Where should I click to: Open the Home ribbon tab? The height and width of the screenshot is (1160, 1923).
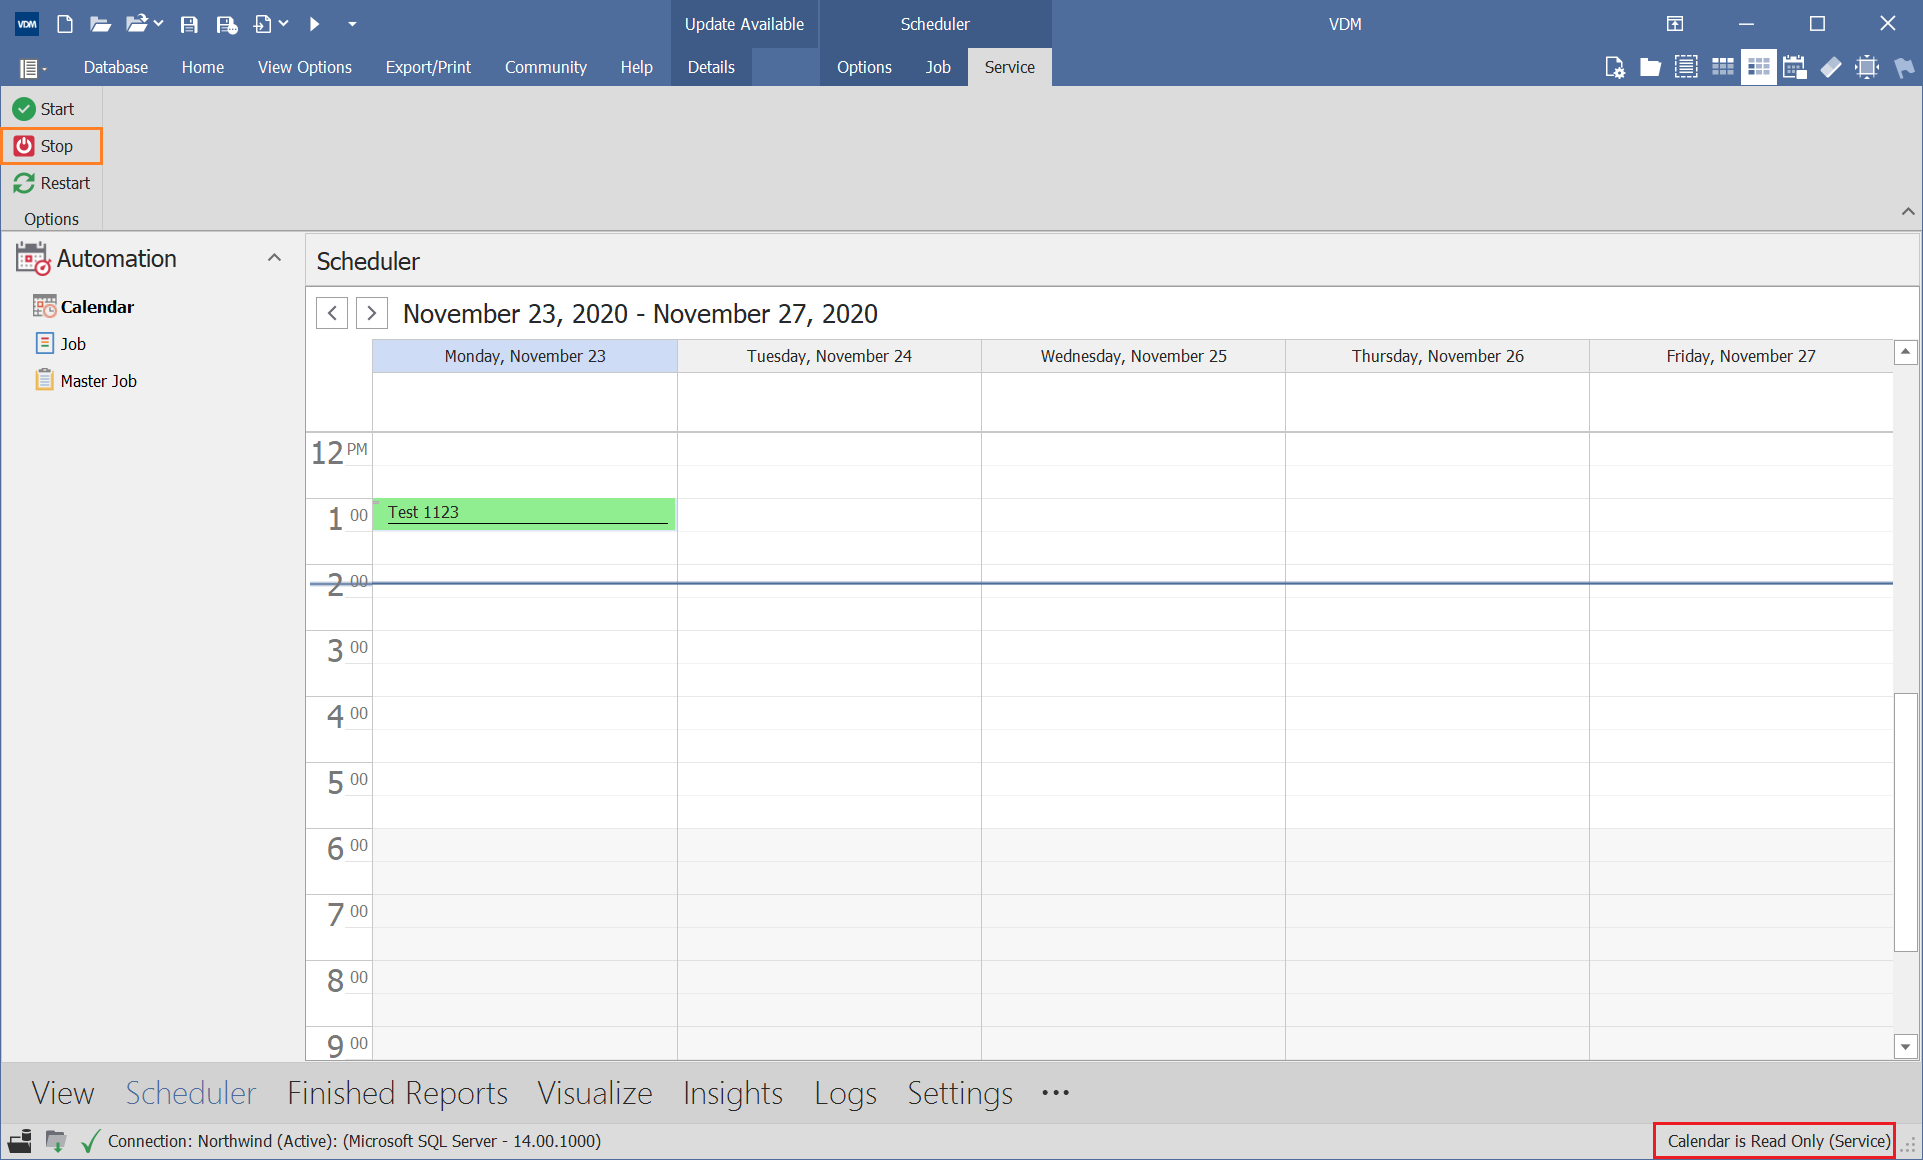tap(203, 67)
